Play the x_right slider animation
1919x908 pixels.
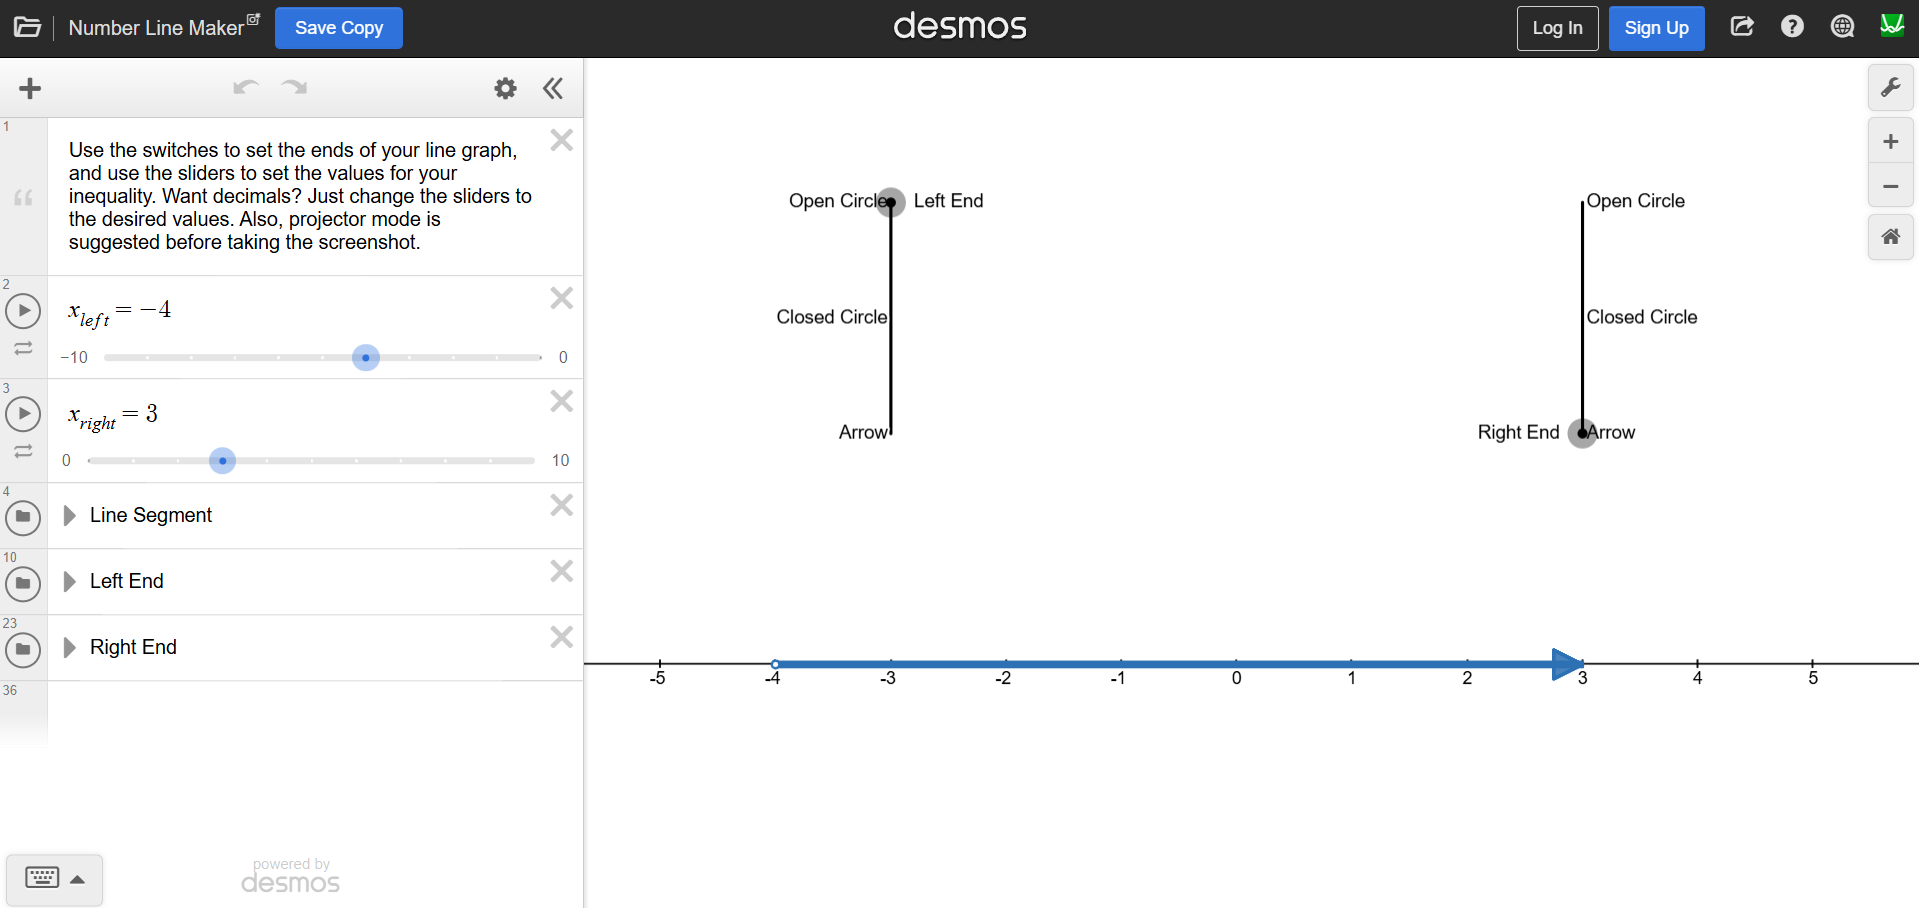point(23,414)
